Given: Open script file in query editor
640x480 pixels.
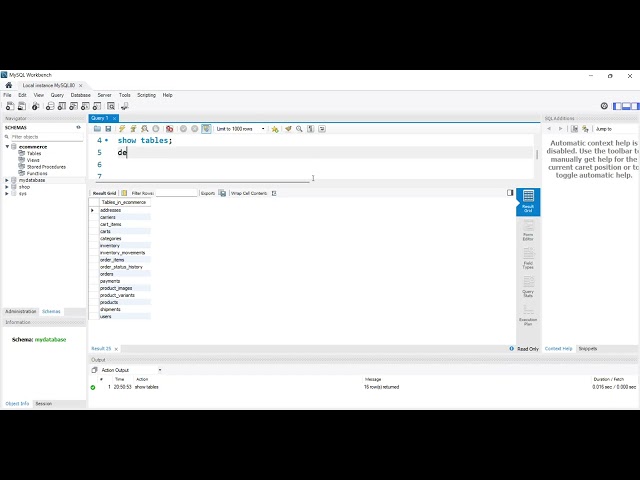Looking at the screenshot, I should [97, 129].
